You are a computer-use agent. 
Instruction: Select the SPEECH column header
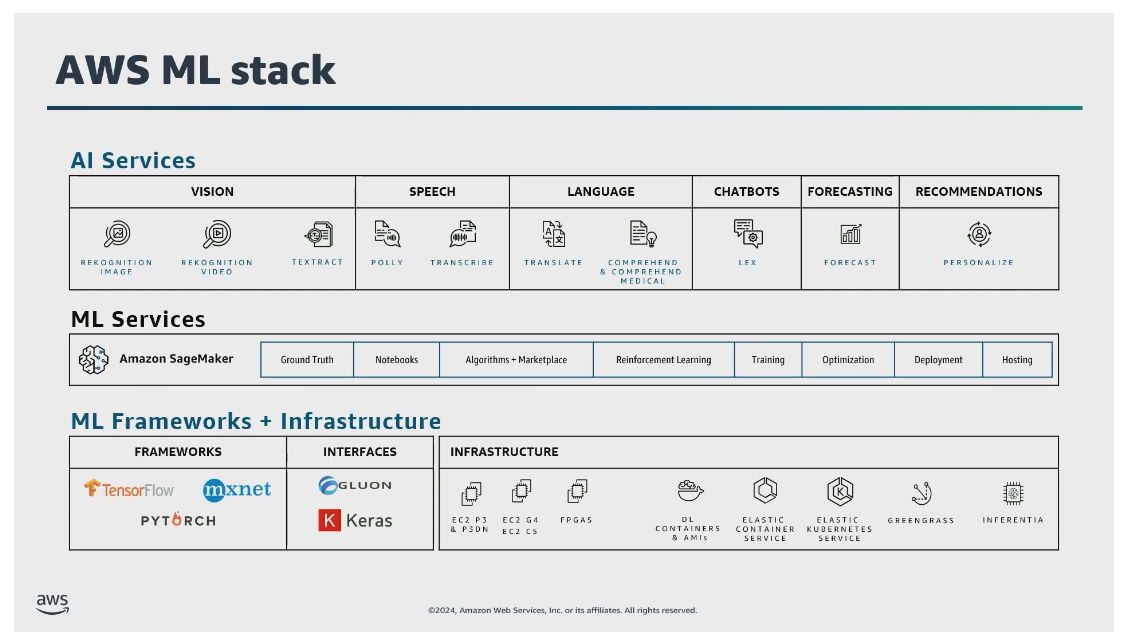[x=432, y=192]
